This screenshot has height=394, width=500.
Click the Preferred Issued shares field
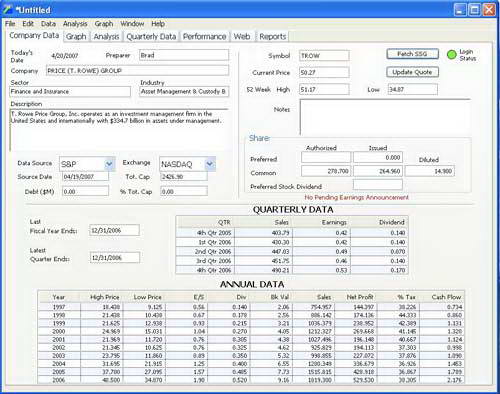[x=378, y=157]
